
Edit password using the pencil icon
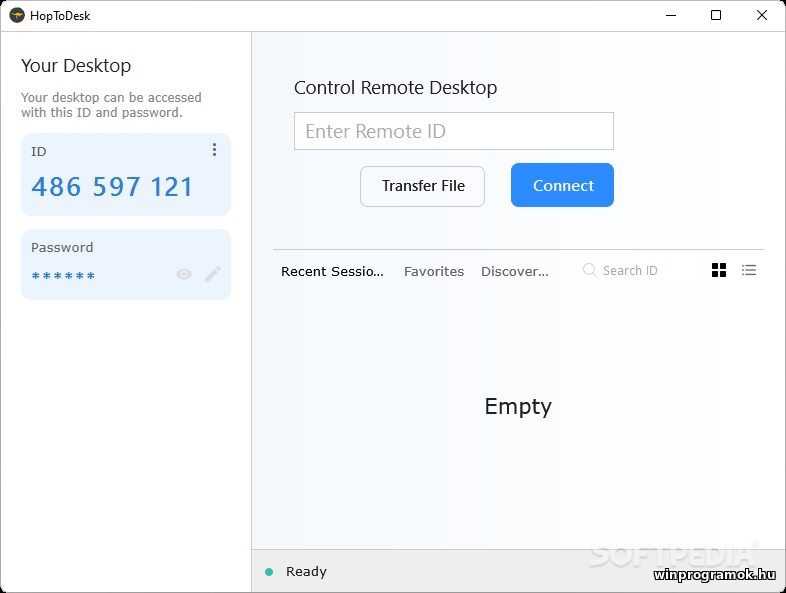coord(213,274)
